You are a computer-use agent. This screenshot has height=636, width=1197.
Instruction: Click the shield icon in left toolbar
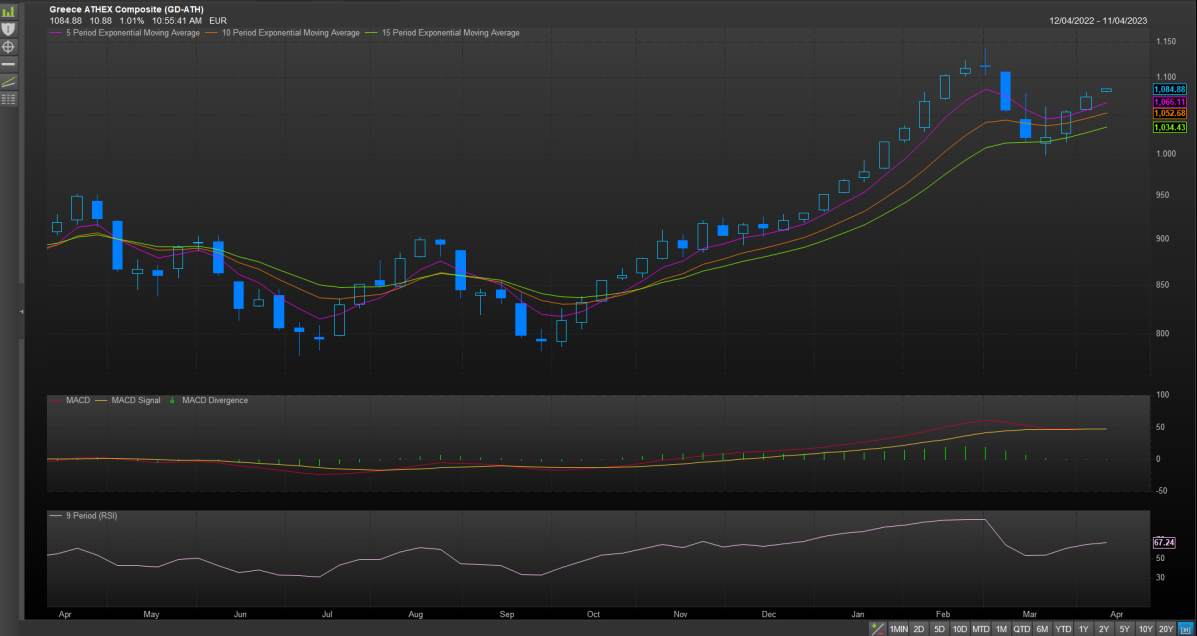tap(8, 28)
